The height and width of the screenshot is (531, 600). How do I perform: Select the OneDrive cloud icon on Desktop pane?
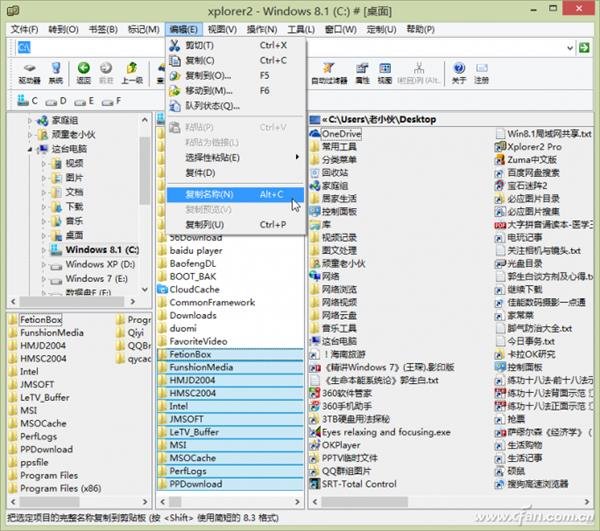[314, 134]
